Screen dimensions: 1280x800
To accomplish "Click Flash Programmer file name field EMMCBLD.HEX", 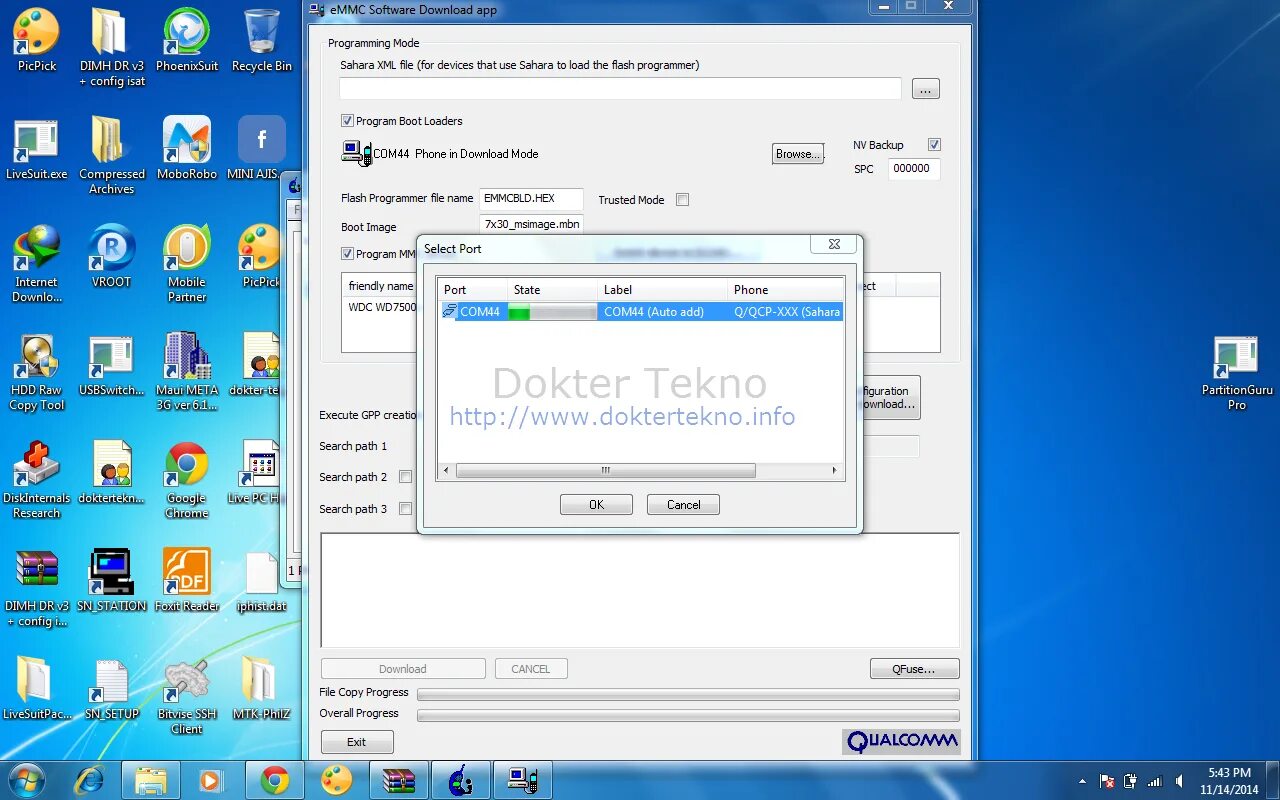I will coord(531,199).
